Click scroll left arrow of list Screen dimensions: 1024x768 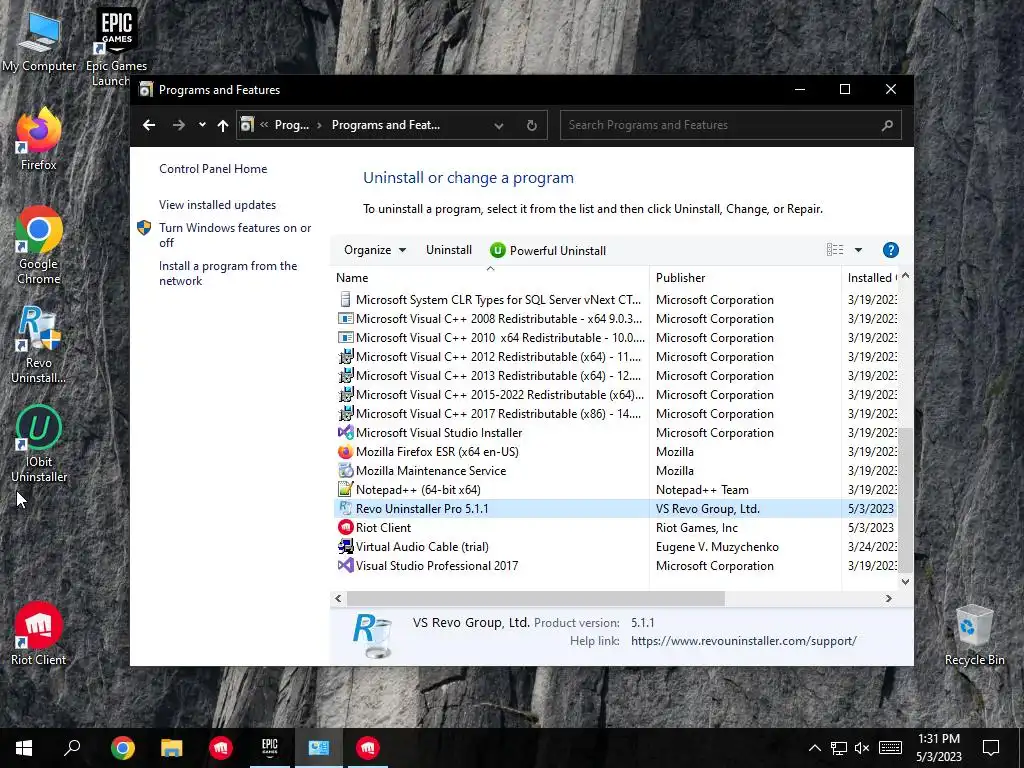coord(338,598)
